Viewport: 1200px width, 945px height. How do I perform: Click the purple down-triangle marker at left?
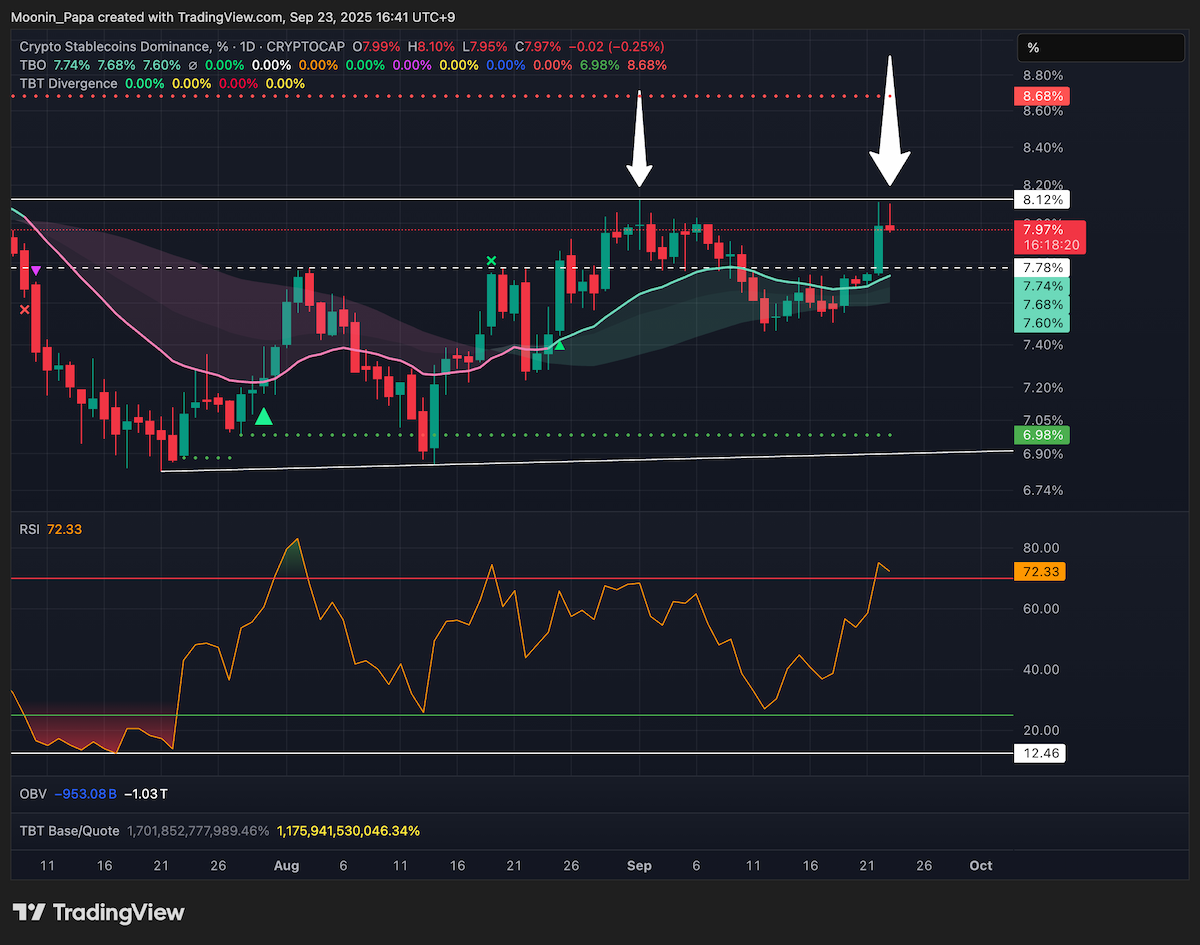pyautogui.click(x=36, y=270)
